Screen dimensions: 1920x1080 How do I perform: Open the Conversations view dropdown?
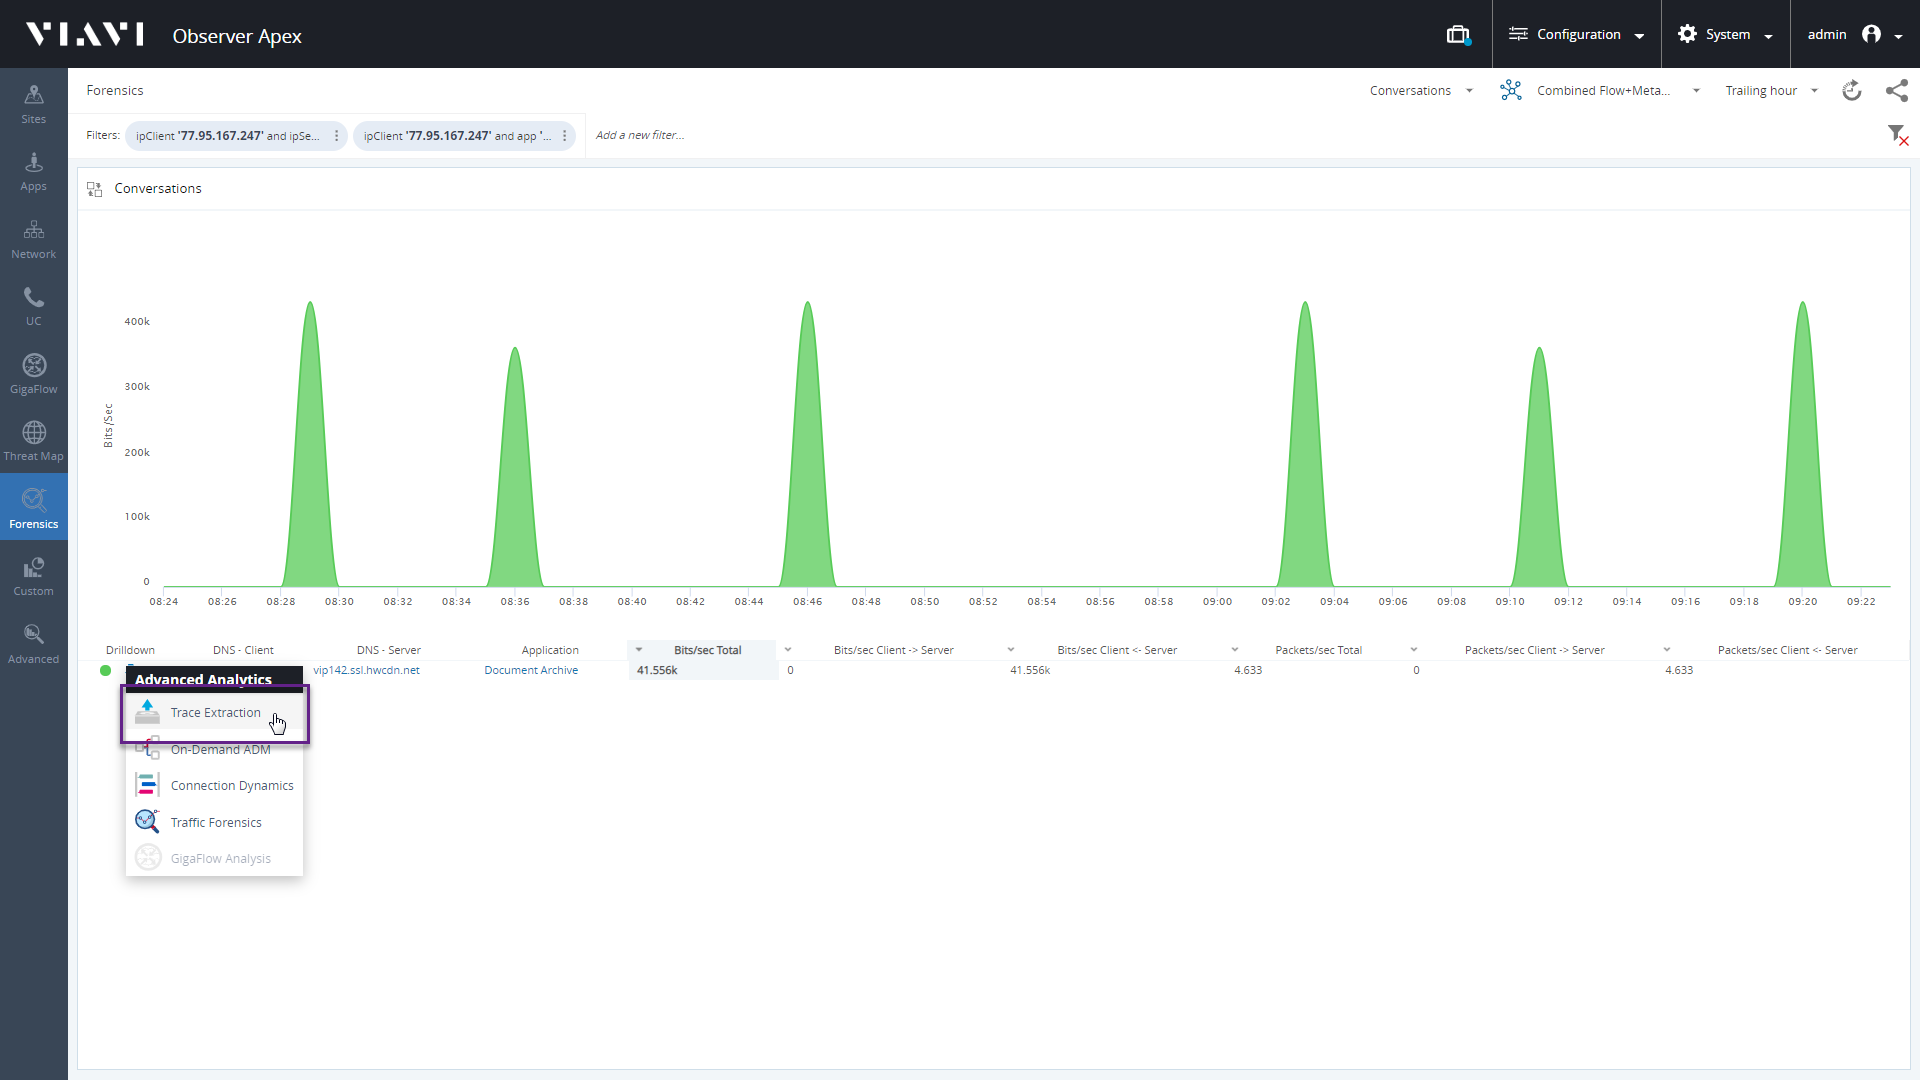coord(1421,91)
